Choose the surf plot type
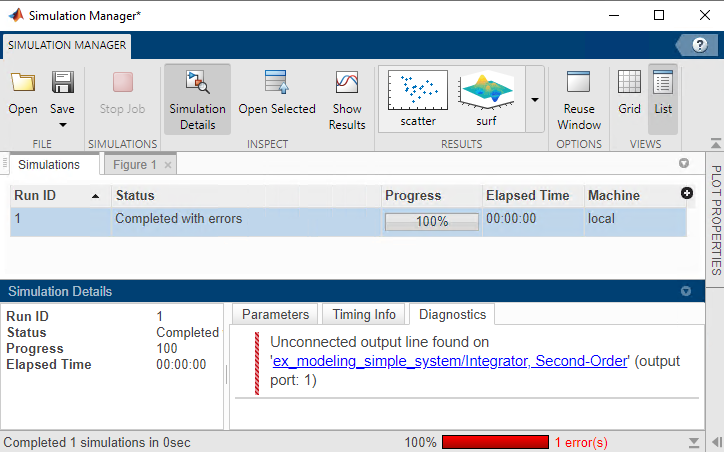Viewport: 724px width, 452px height. tap(486, 98)
